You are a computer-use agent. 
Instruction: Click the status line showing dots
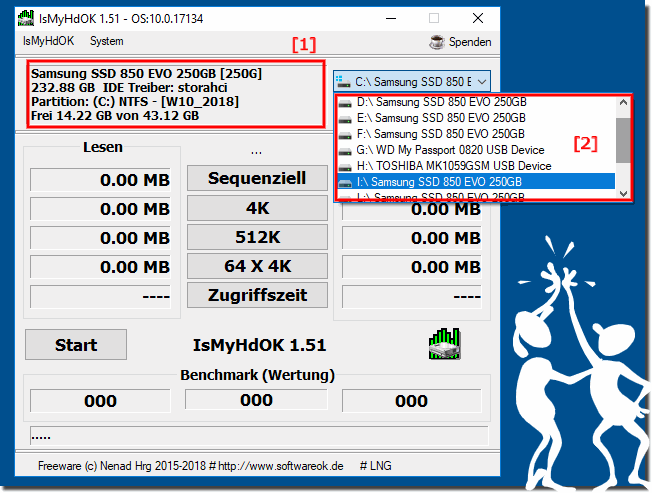259,436
